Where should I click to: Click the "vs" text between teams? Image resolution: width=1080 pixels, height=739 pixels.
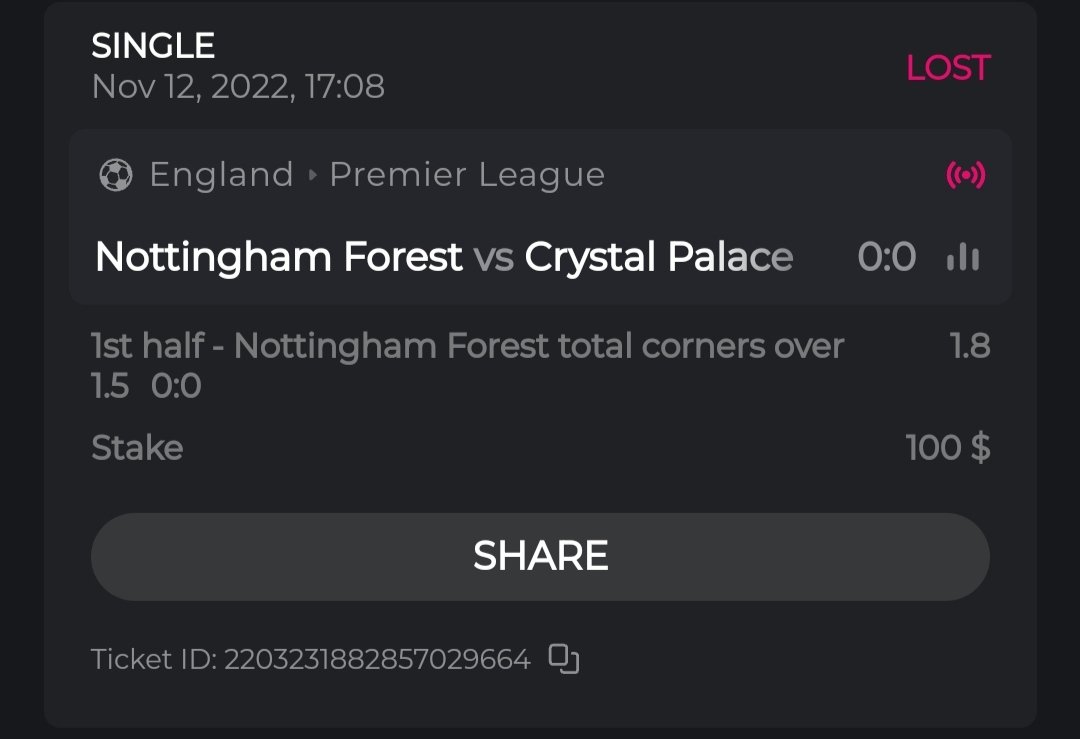(493, 259)
